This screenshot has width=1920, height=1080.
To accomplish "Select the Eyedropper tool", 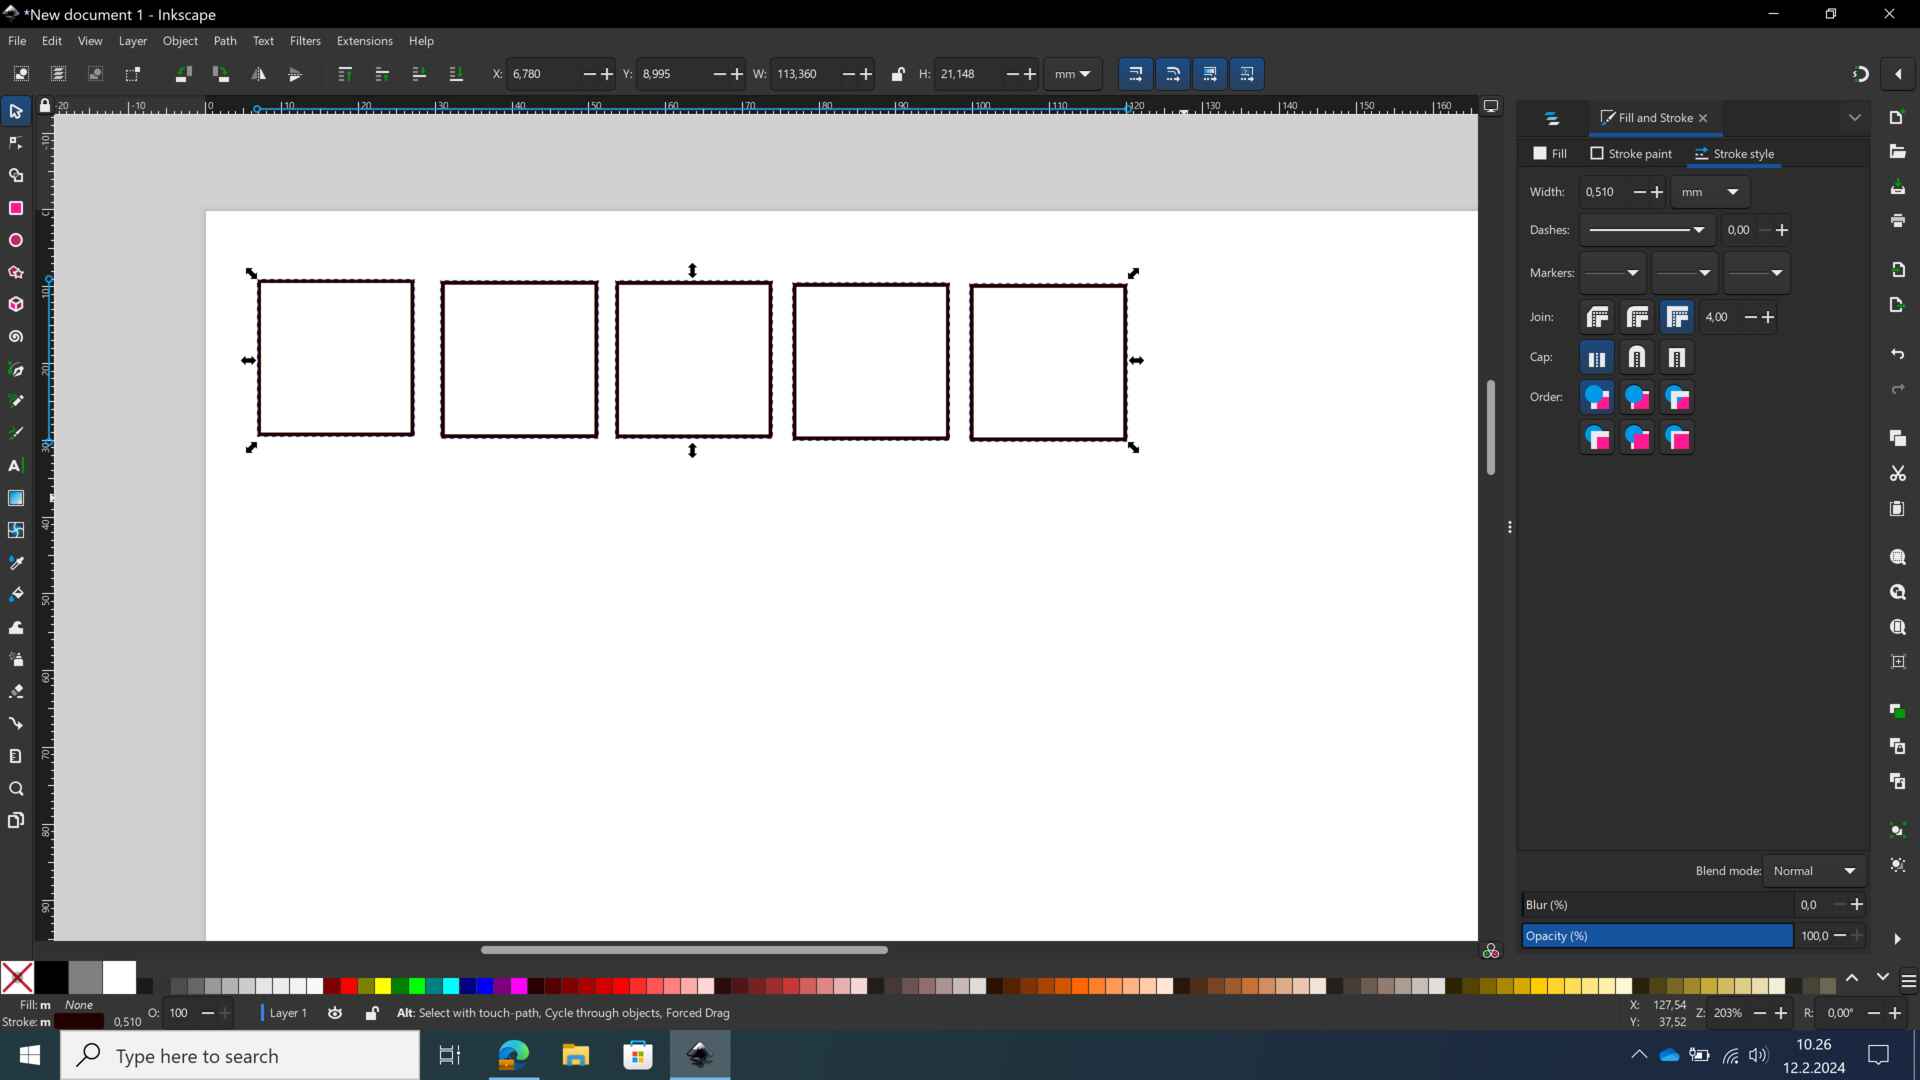I will 16,563.
